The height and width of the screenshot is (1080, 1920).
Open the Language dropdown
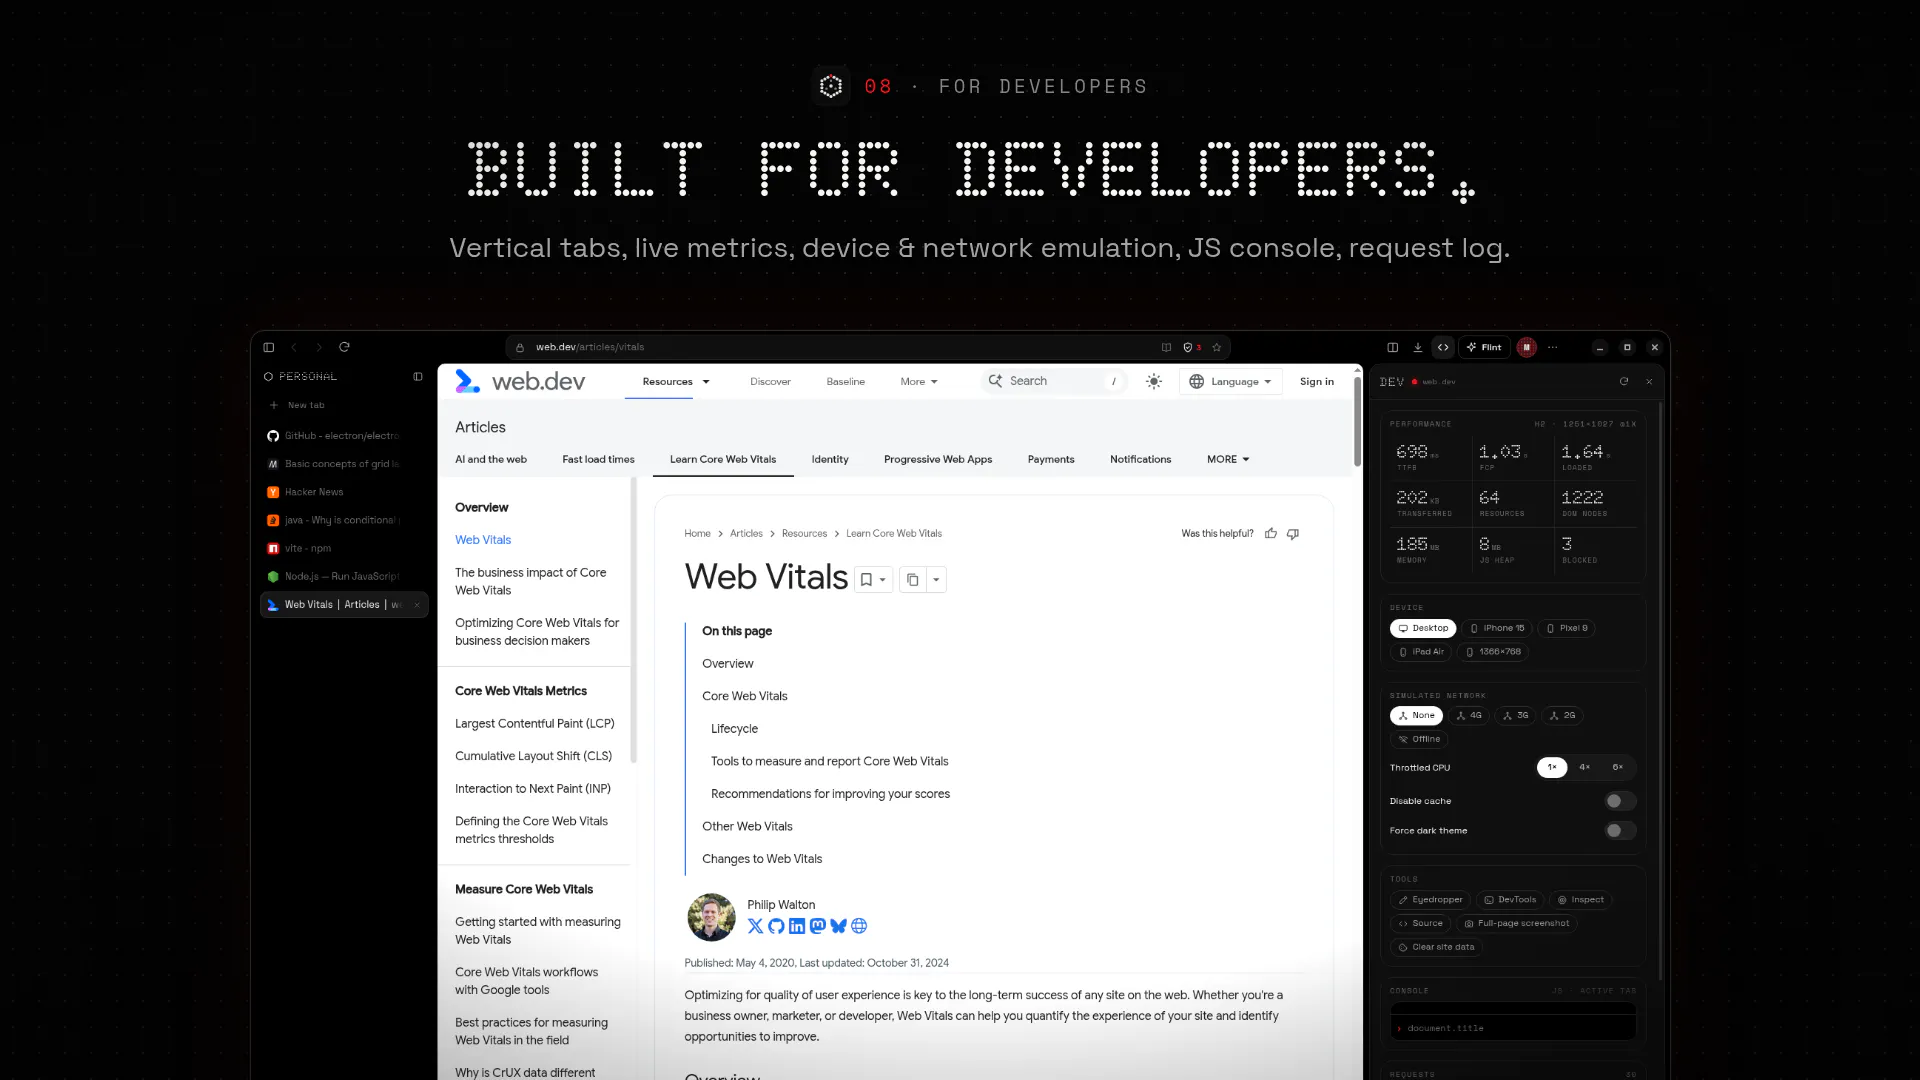[x=1231, y=381]
